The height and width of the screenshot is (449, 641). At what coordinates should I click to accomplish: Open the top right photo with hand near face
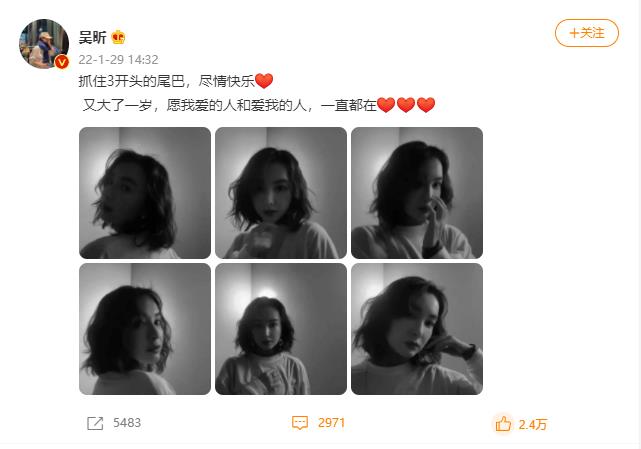point(417,193)
